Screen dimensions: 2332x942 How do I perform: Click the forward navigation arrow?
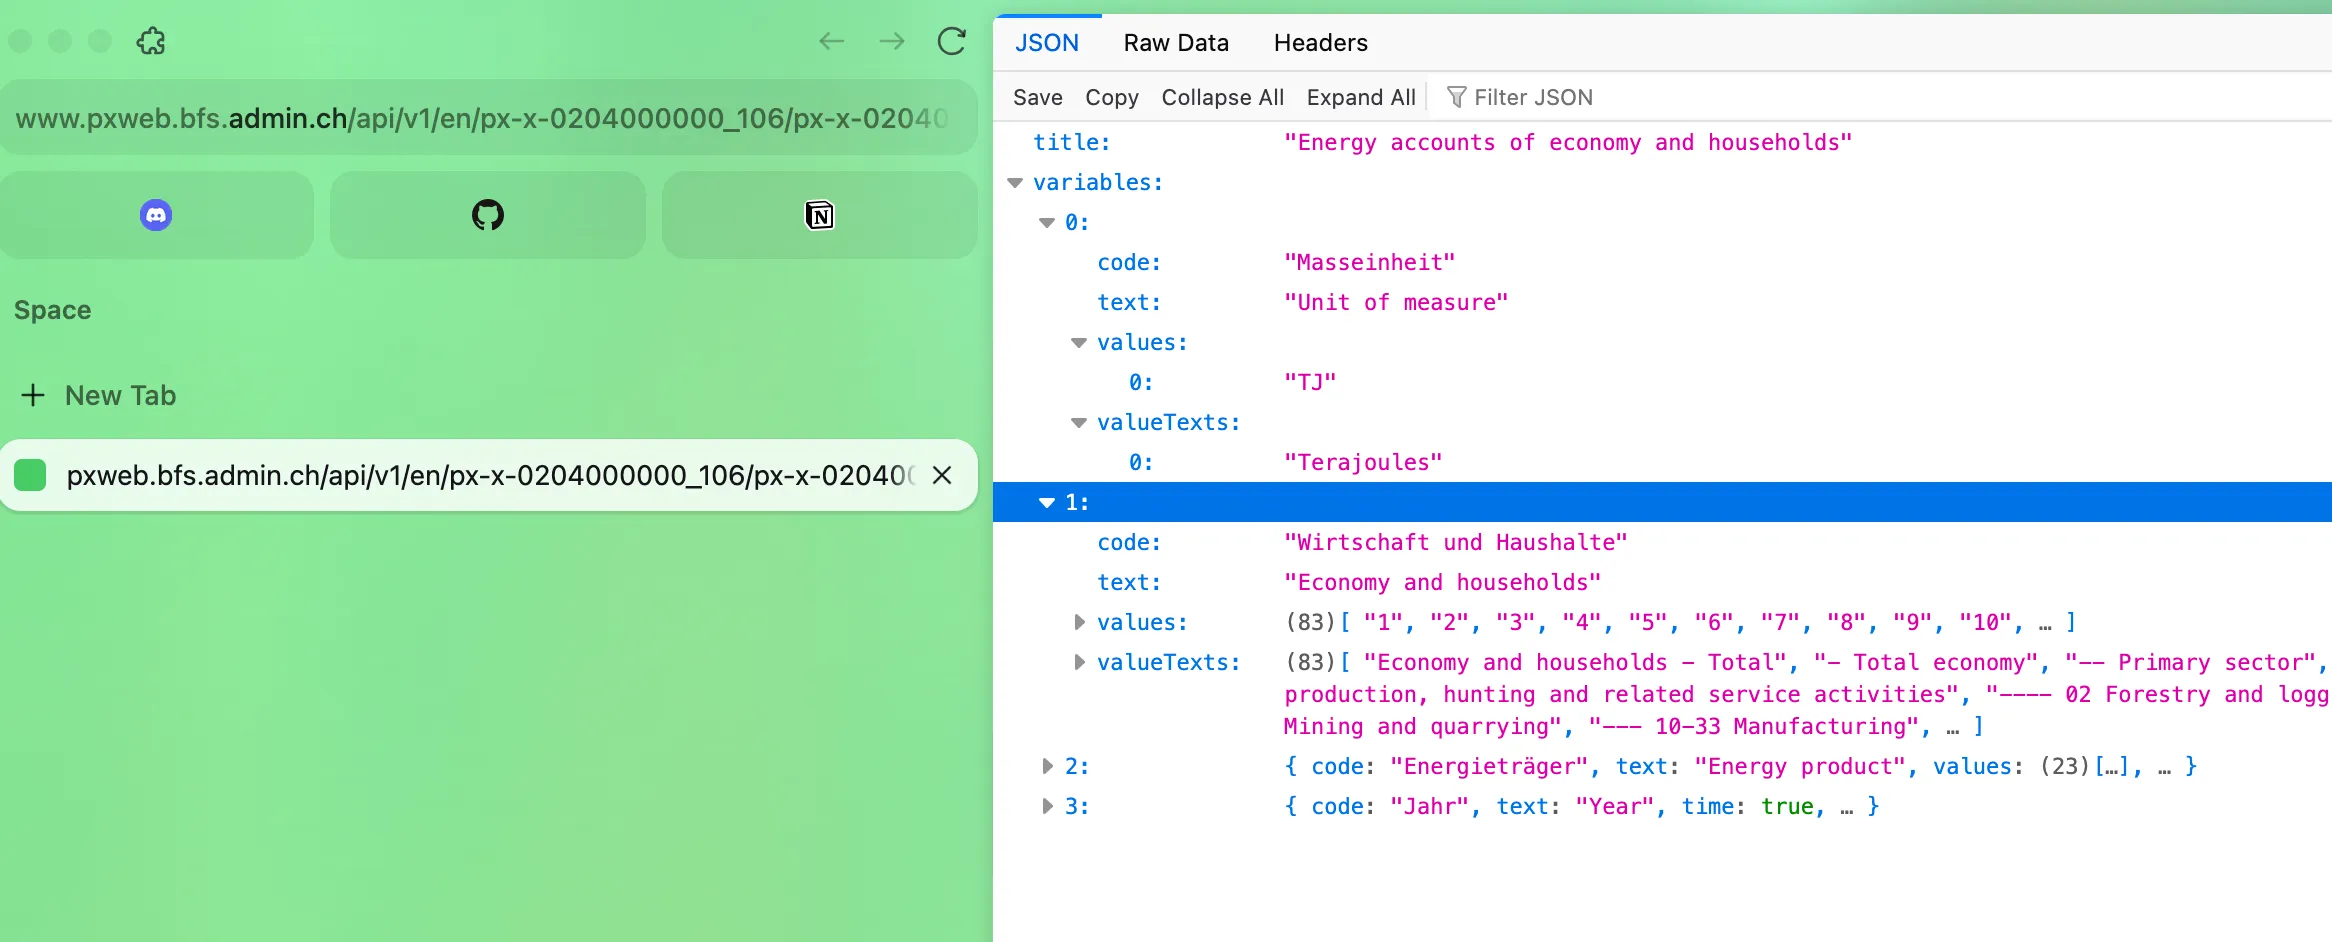tap(891, 41)
